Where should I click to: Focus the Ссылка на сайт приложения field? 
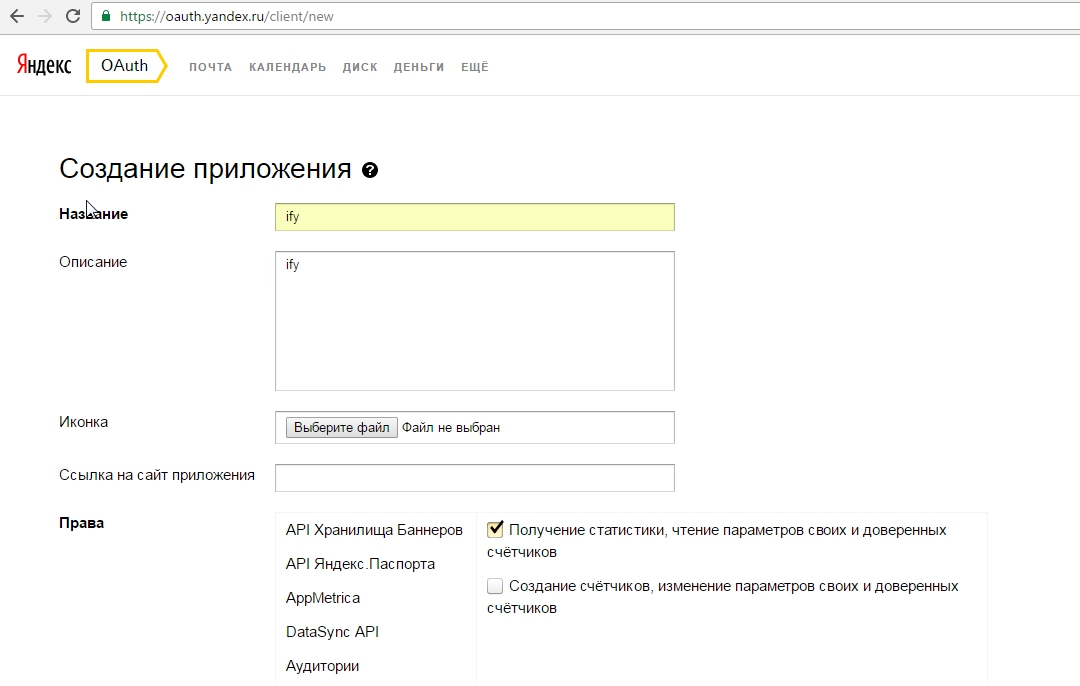point(474,478)
